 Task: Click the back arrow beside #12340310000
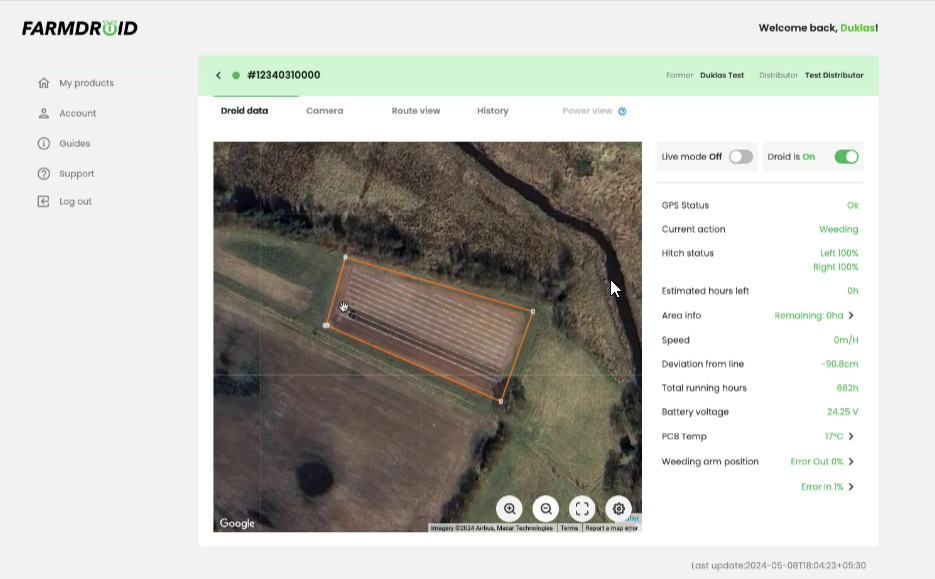[218, 75]
